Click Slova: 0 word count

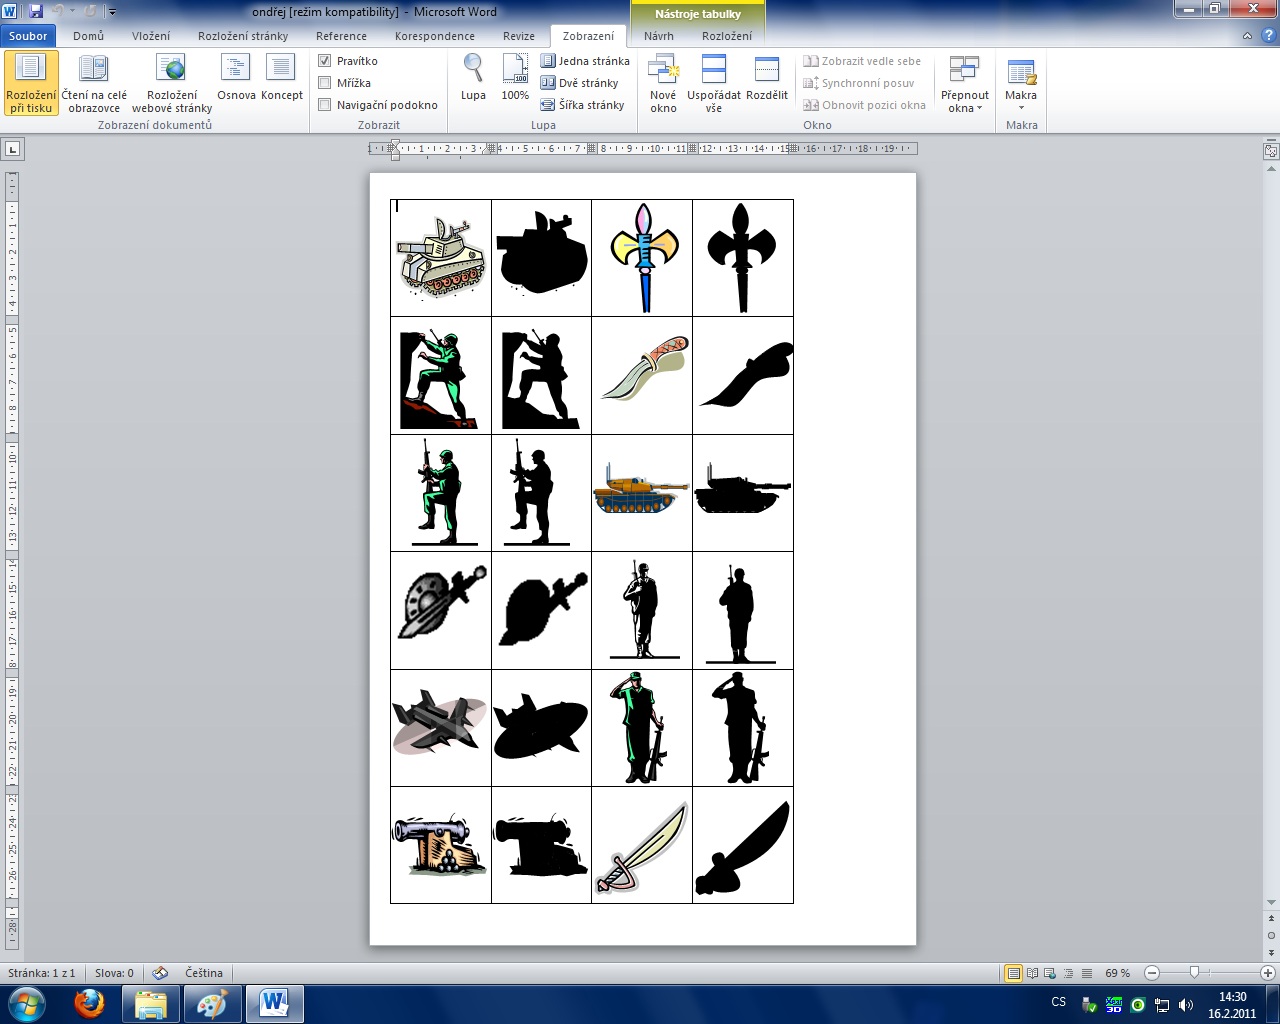click(x=114, y=973)
